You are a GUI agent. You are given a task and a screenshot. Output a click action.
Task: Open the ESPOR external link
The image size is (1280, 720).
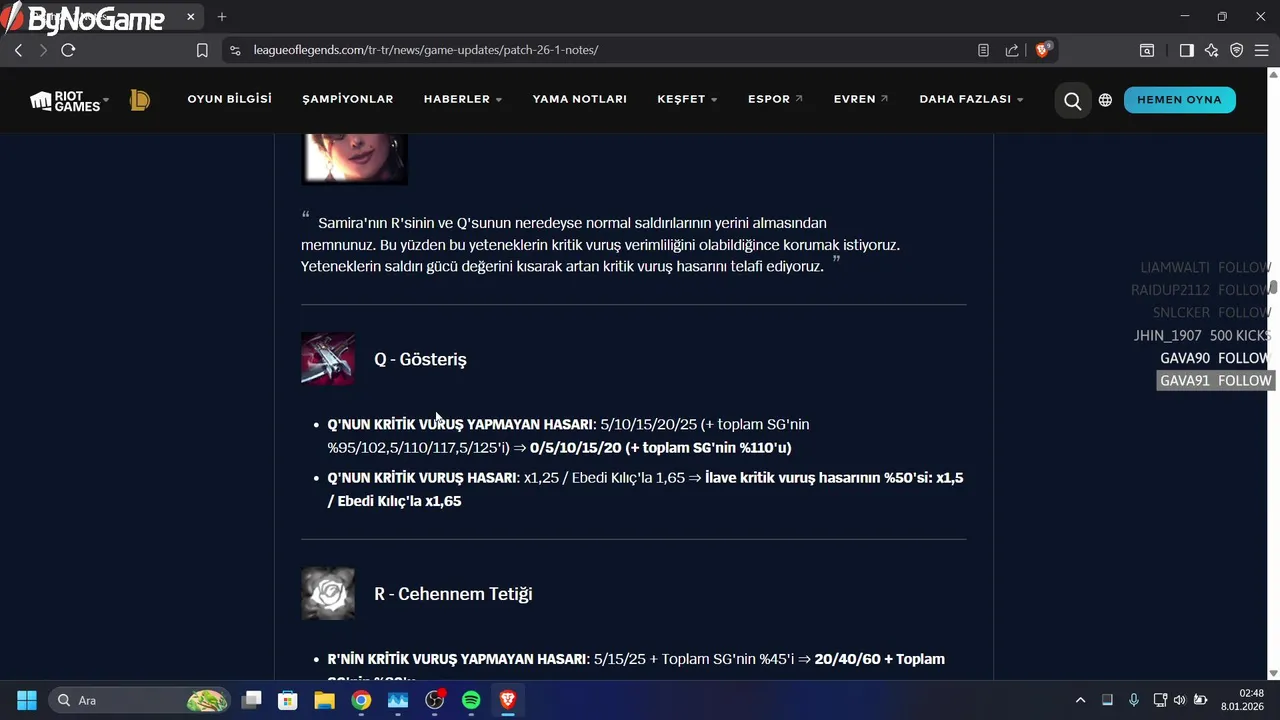tap(775, 99)
